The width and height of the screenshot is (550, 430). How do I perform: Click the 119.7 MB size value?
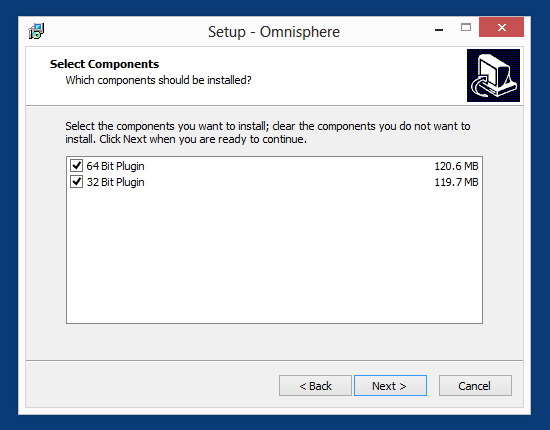coord(456,182)
